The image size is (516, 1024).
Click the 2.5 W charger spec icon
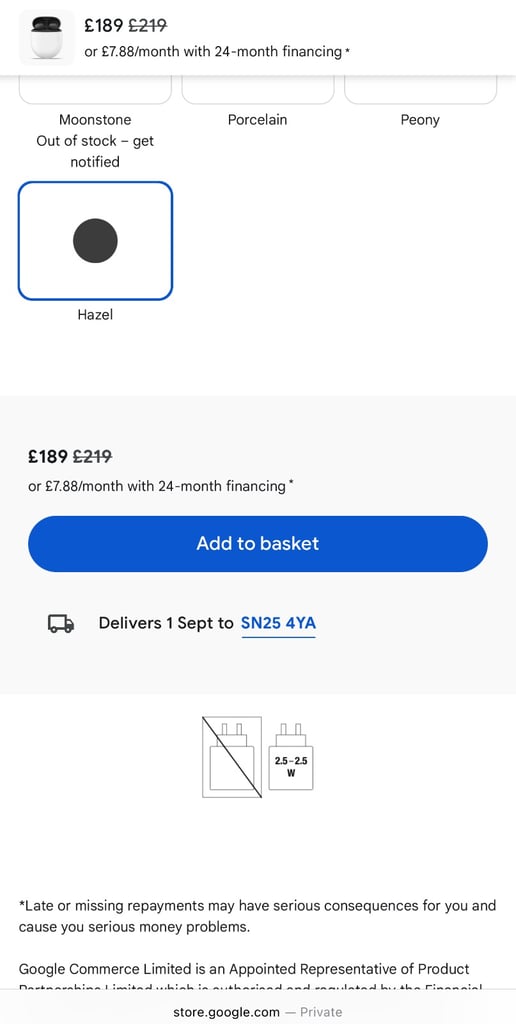point(291,756)
